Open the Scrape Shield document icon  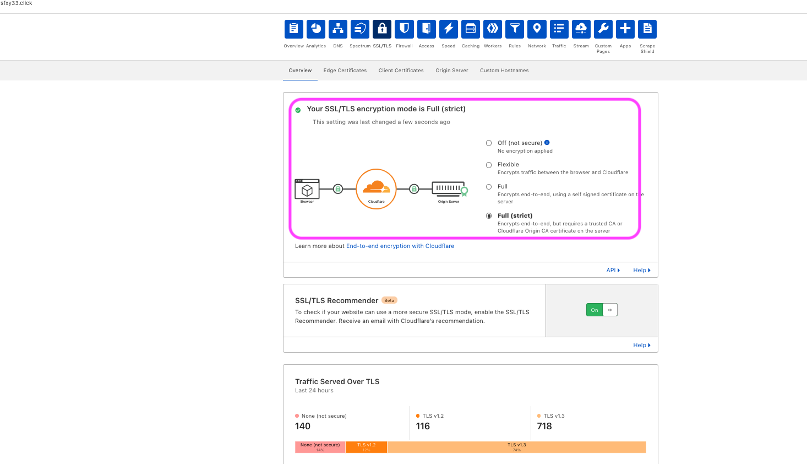coord(648,29)
